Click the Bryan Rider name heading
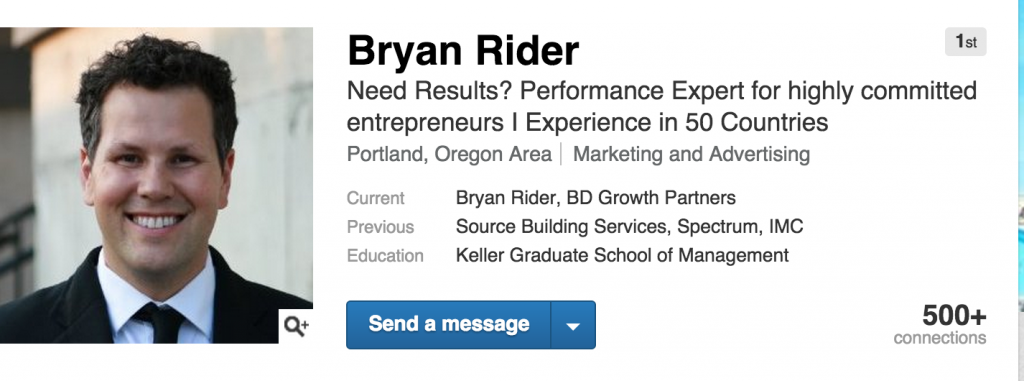 tap(463, 51)
